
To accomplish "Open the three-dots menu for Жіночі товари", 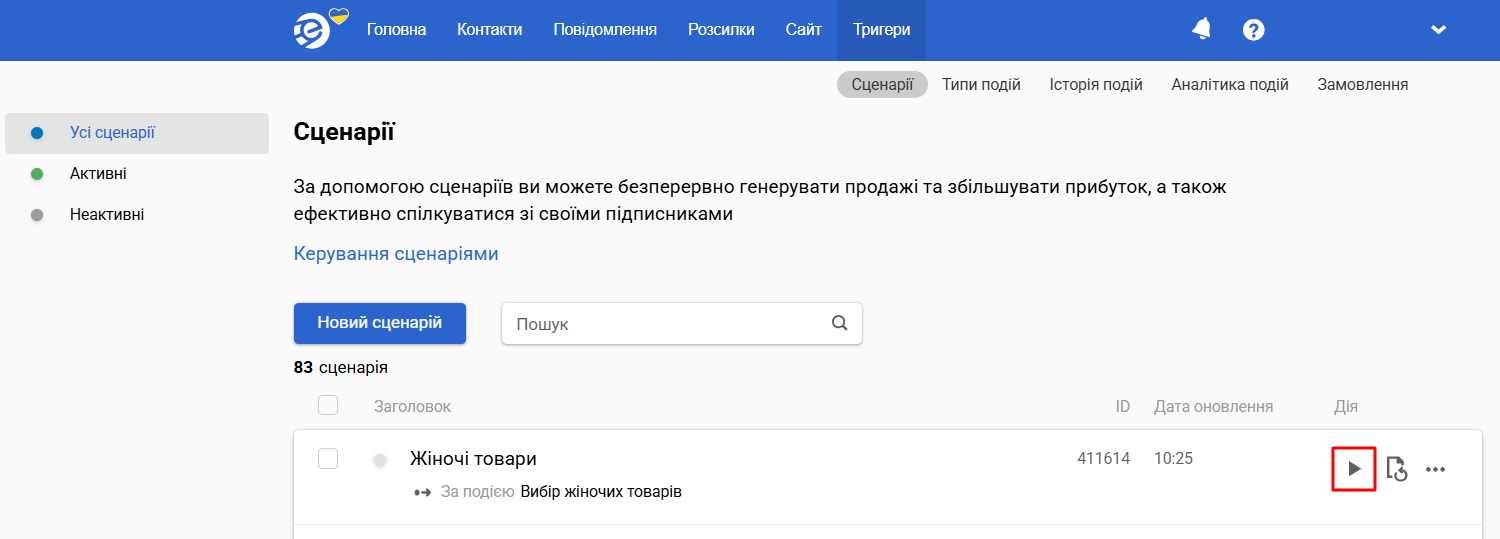I will tap(1436, 468).
